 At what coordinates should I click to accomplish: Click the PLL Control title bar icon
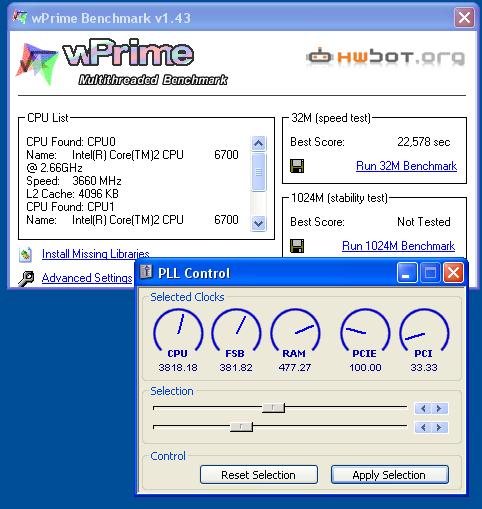coord(146,272)
